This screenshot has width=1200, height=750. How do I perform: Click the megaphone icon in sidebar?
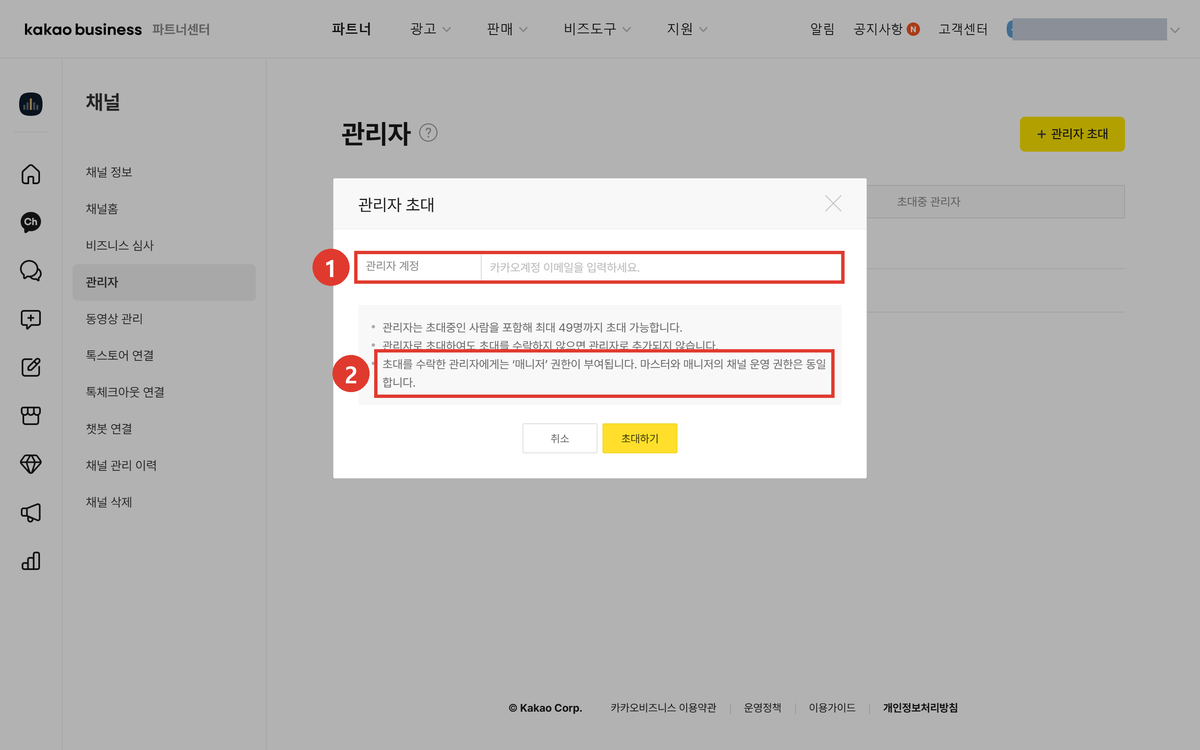coord(31,513)
